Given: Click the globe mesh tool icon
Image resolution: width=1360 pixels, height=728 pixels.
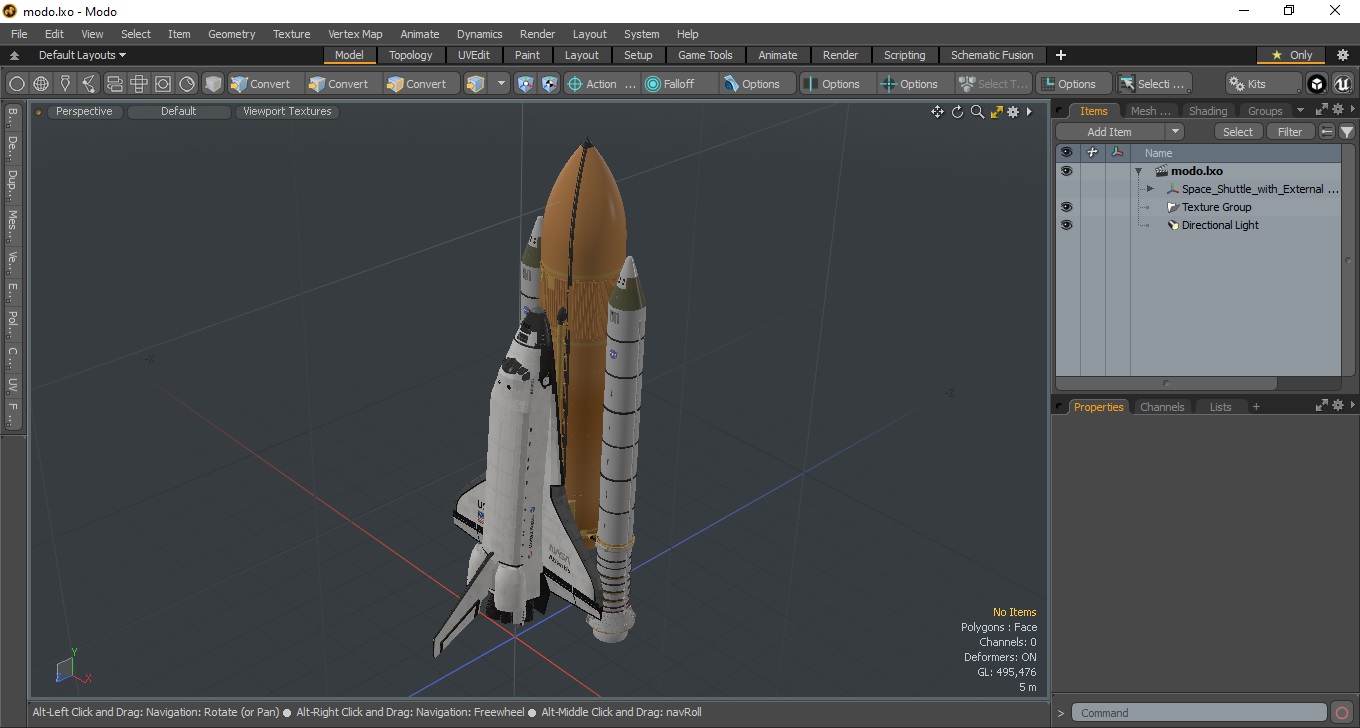Looking at the screenshot, I should (x=41, y=84).
